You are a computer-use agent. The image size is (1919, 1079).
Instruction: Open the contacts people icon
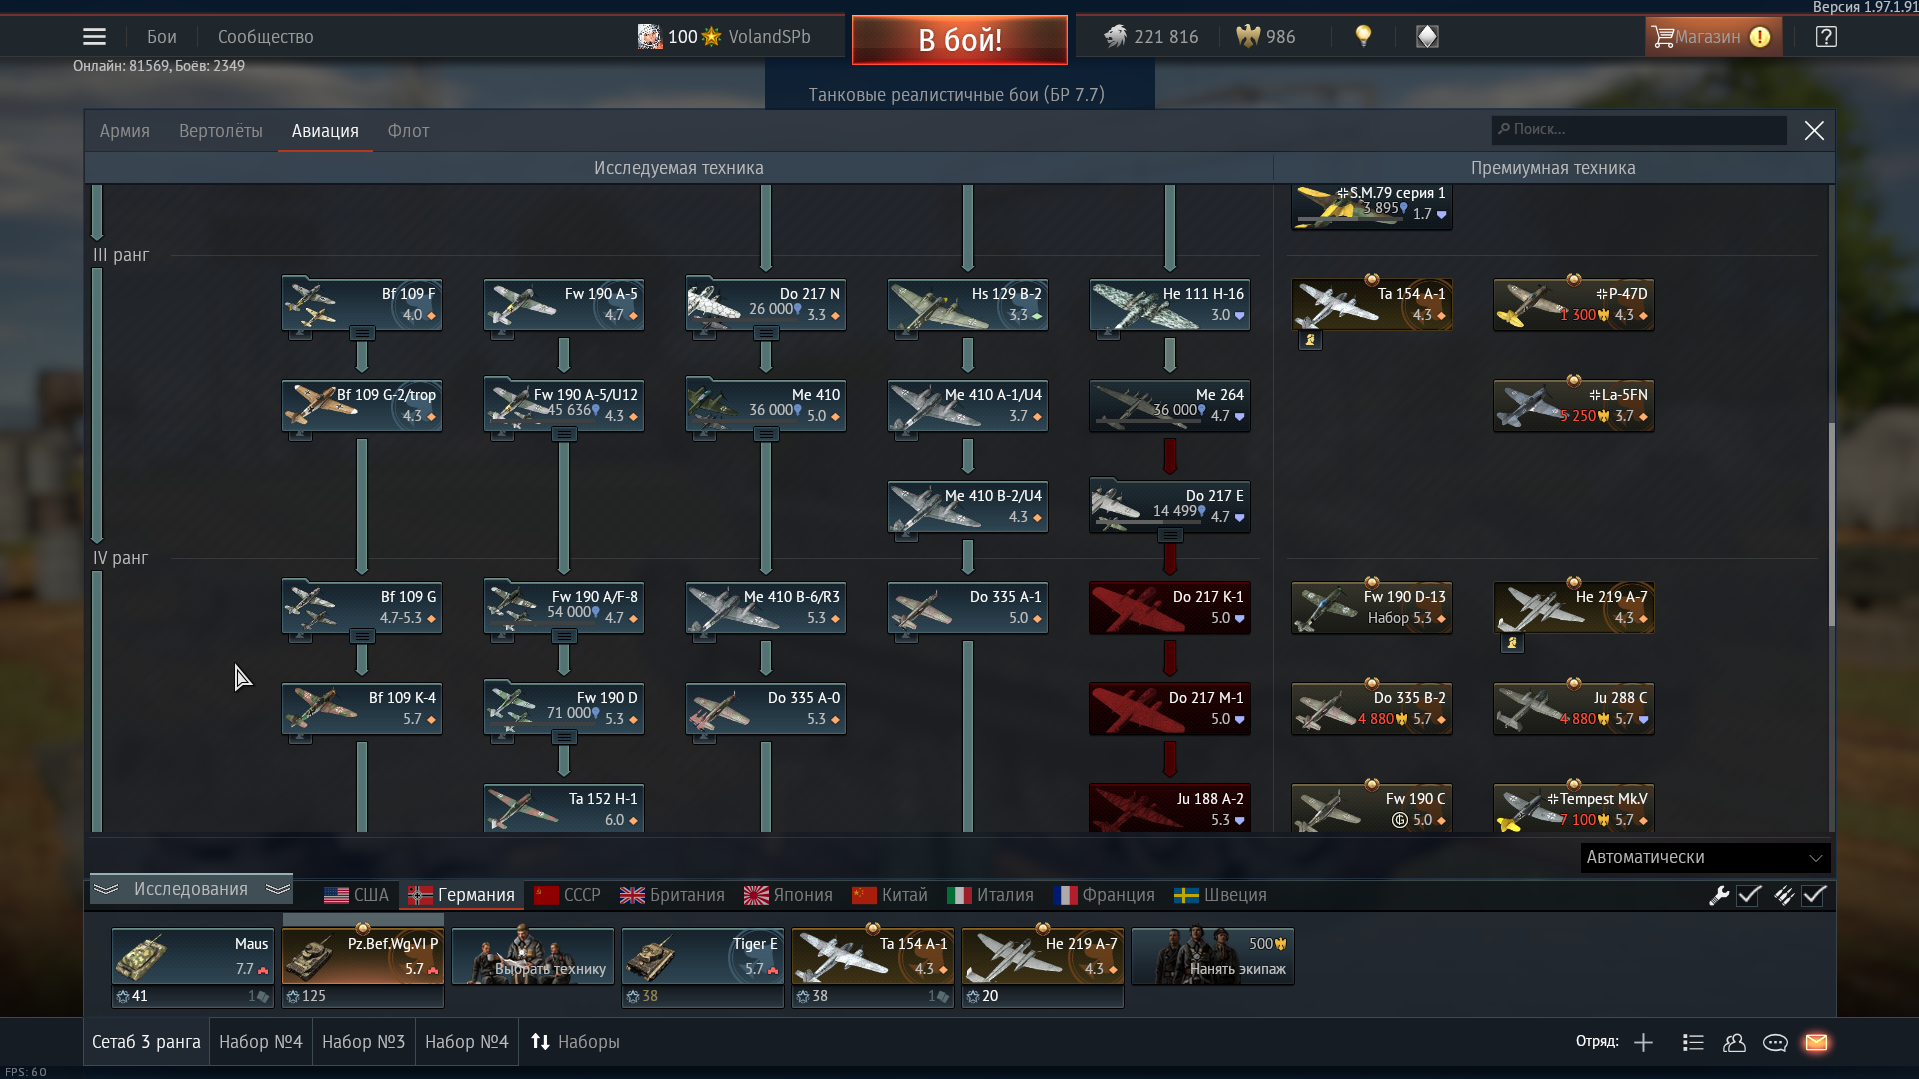click(1734, 1043)
